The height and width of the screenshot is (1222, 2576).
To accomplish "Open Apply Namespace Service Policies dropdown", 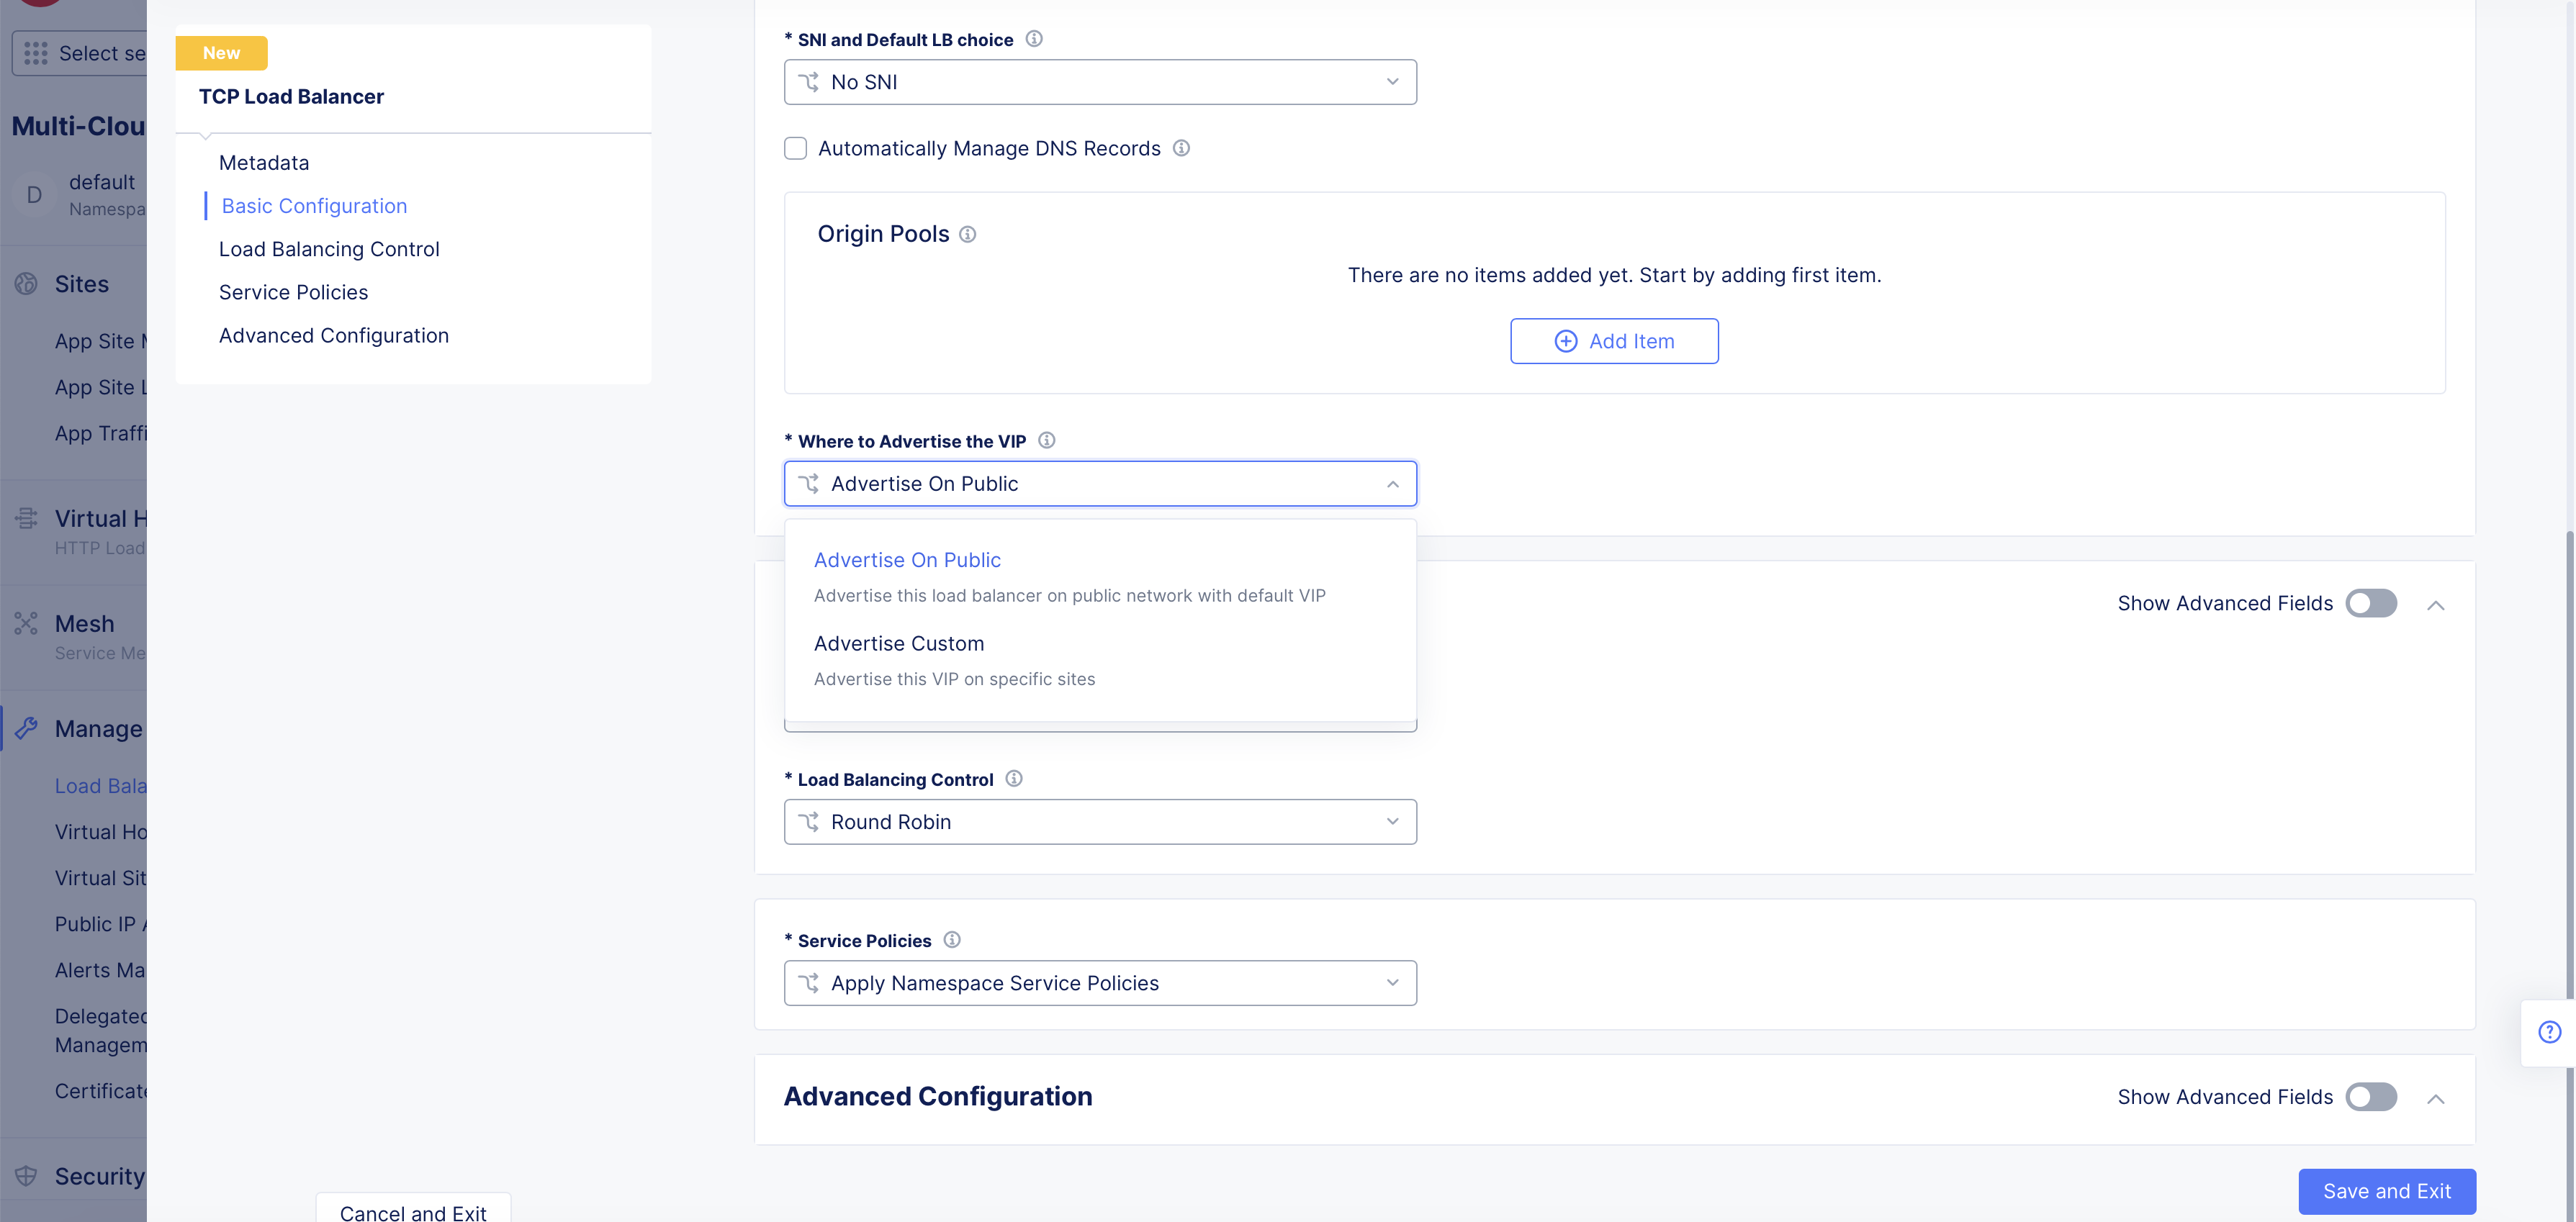I will click(x=1099, y=983).
